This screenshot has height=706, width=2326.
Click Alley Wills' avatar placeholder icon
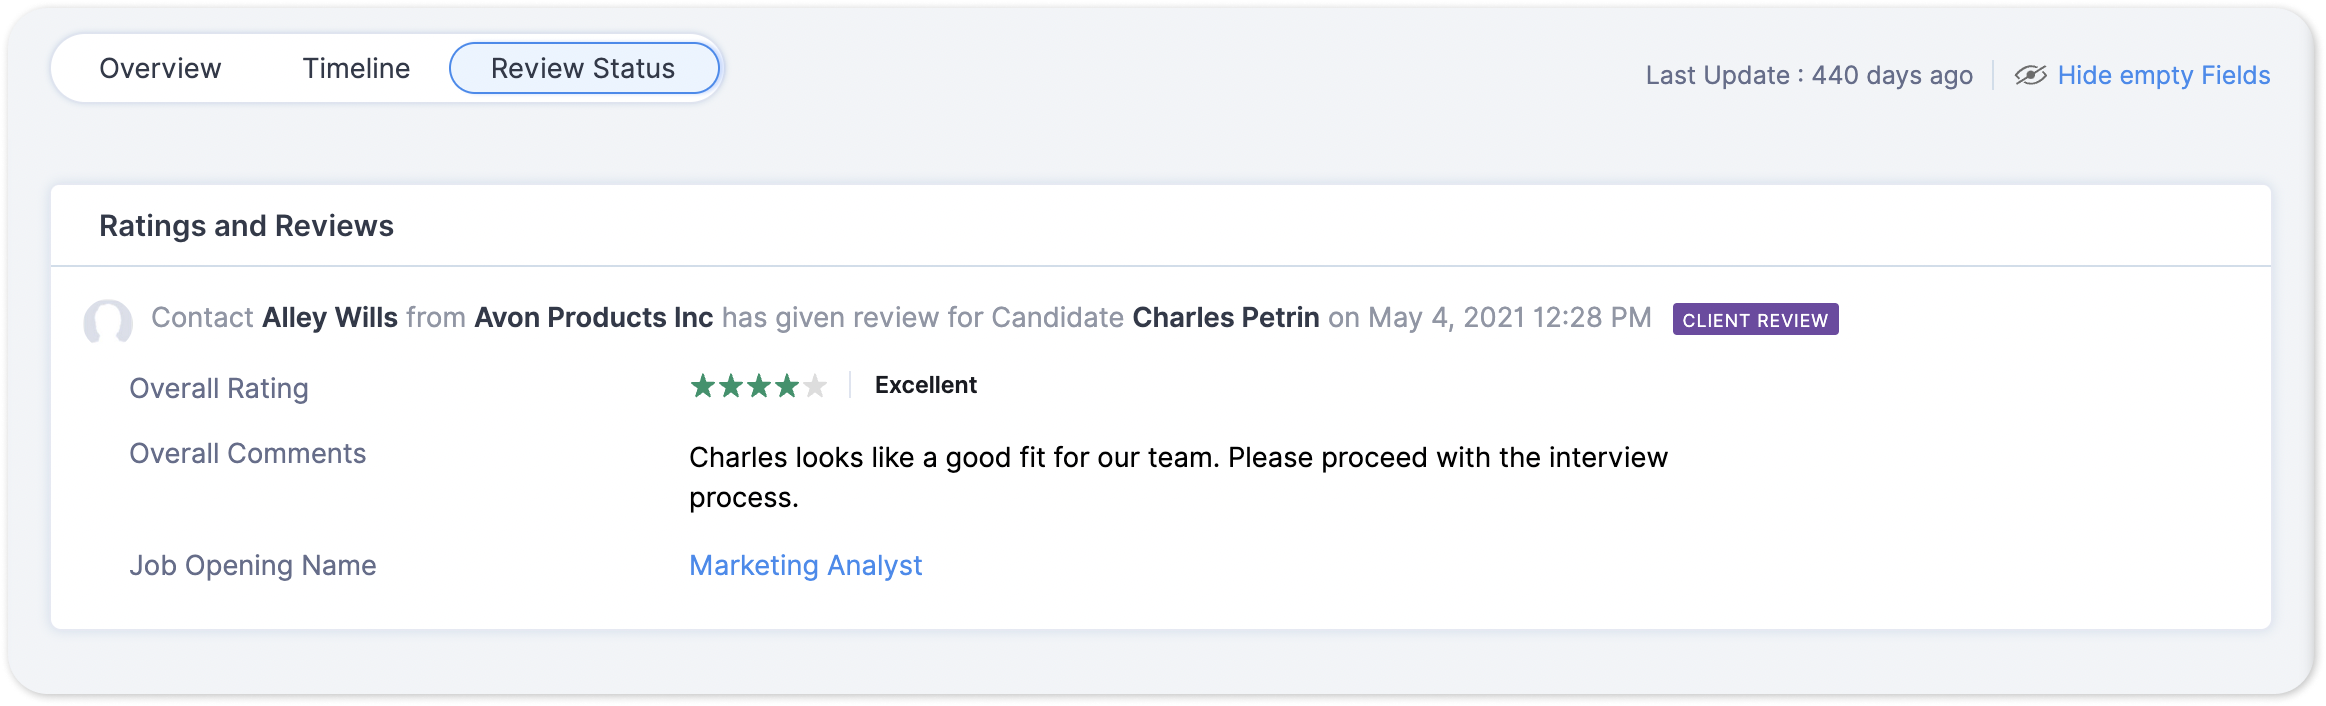[108, 322]
